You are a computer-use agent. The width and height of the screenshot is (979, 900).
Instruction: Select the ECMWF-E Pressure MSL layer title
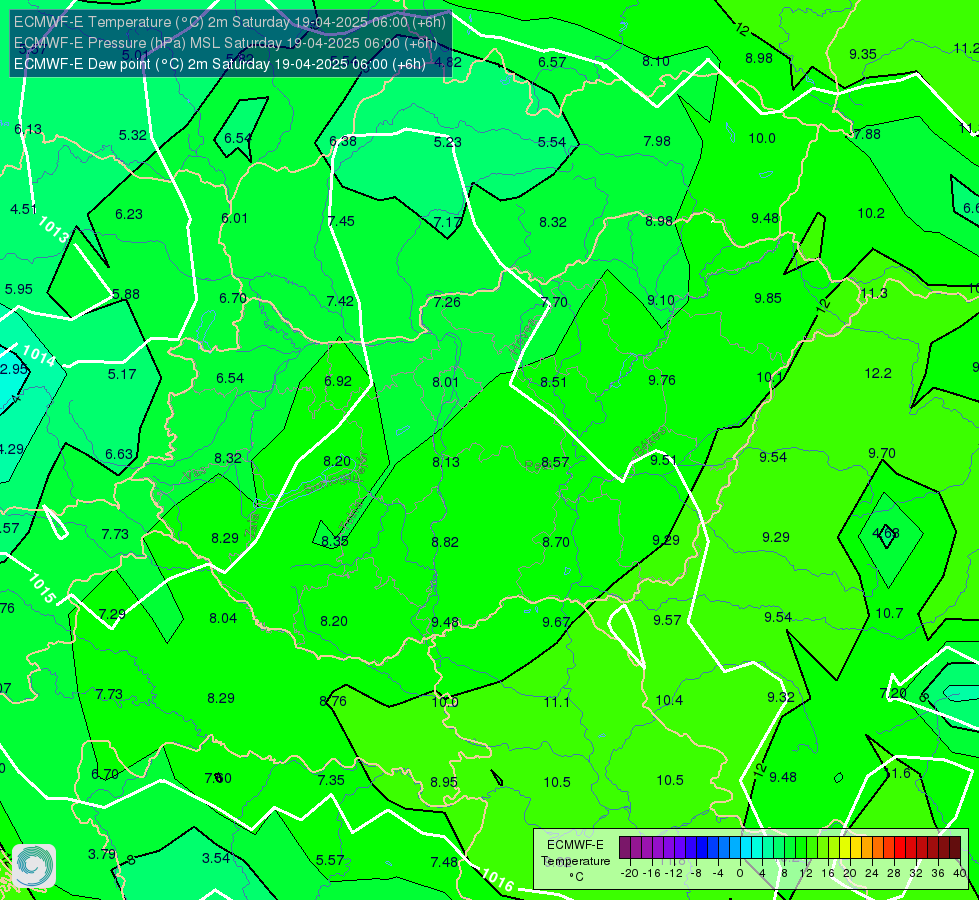(225, 43)
